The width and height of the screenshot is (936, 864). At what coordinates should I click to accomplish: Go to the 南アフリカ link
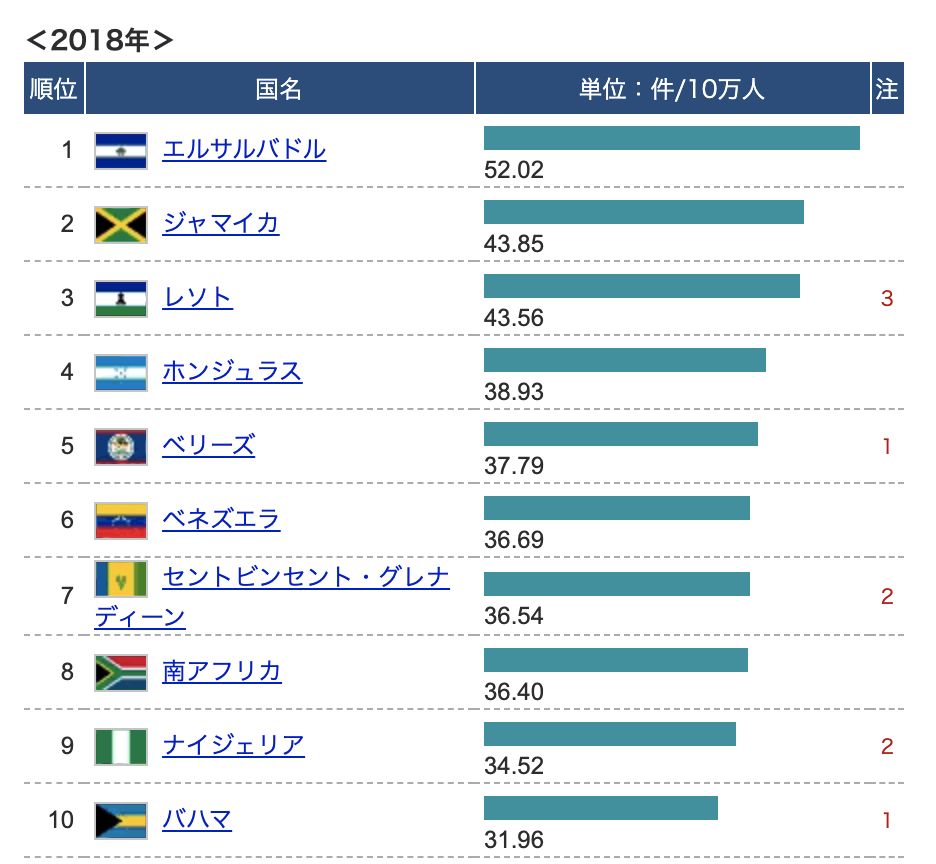coord(222,671)
